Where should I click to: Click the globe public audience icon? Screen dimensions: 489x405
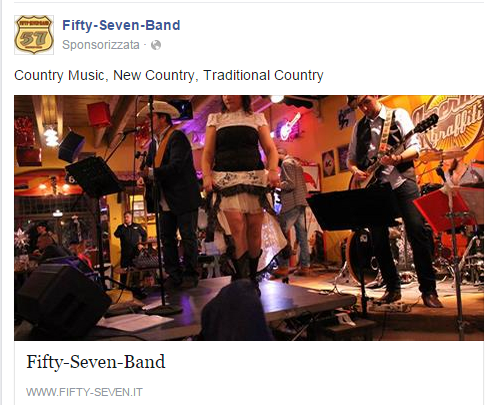pos(156,45)
